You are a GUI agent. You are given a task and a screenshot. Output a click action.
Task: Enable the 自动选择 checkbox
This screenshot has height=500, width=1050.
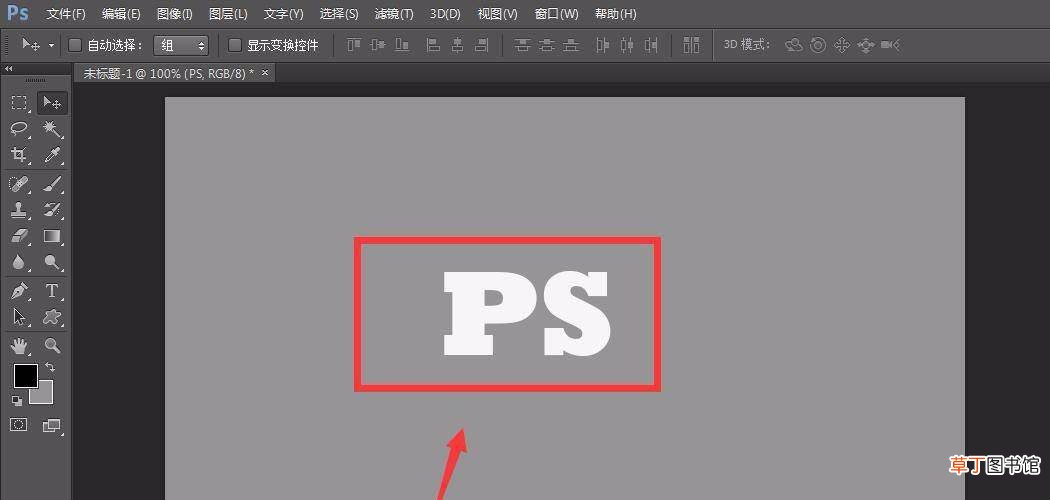(75, 45)
